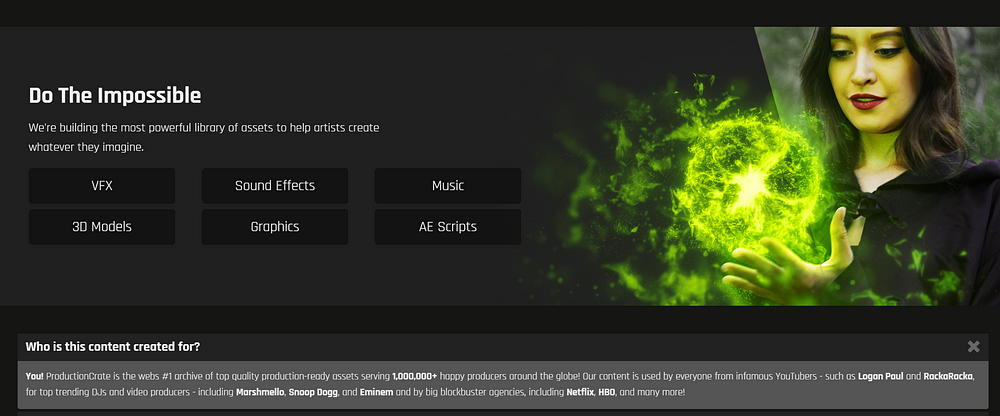Close the 'Who is this content created for?' panel
The height and width of the screenshot is (416, 1000).
click(973, 346)
